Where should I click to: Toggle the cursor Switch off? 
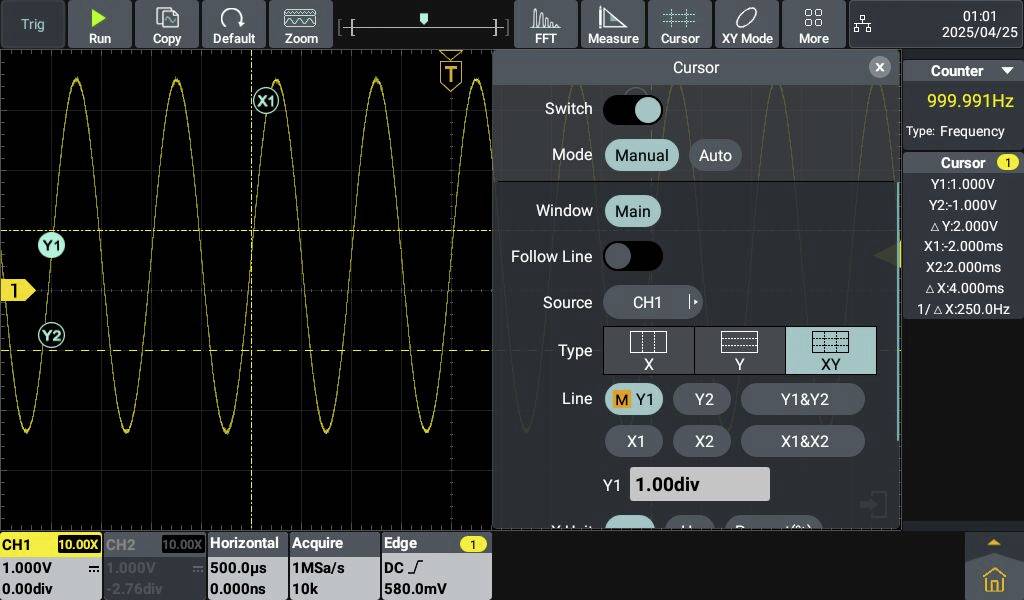(633, 108)
